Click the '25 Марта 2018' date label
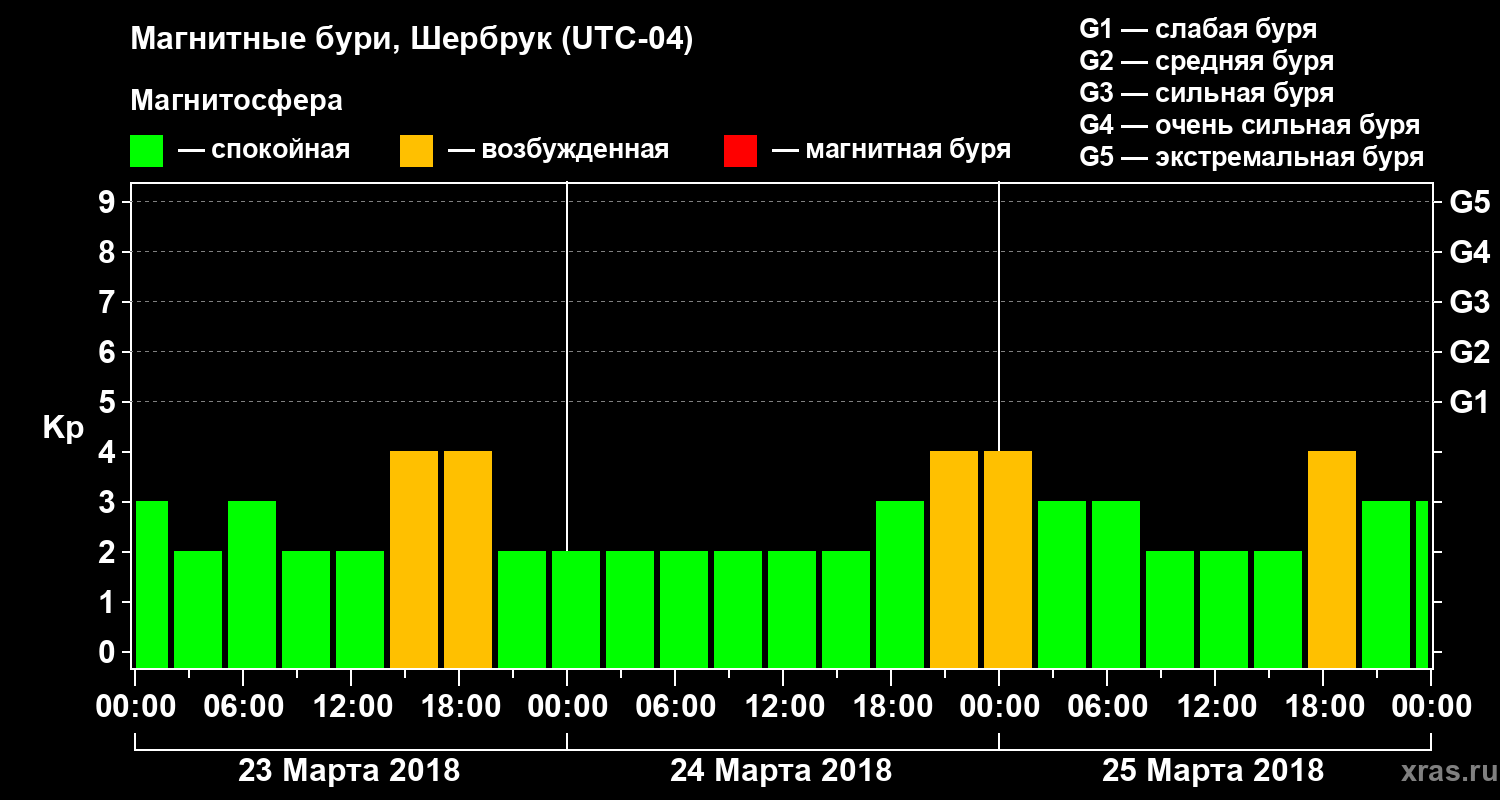The width and height of the screenshot is (1500, 800). pos(1213,771)
